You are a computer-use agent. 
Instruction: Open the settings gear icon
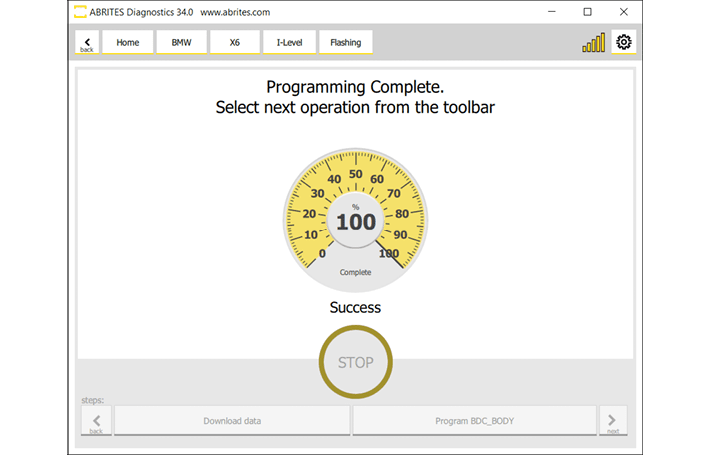(624, 42)
